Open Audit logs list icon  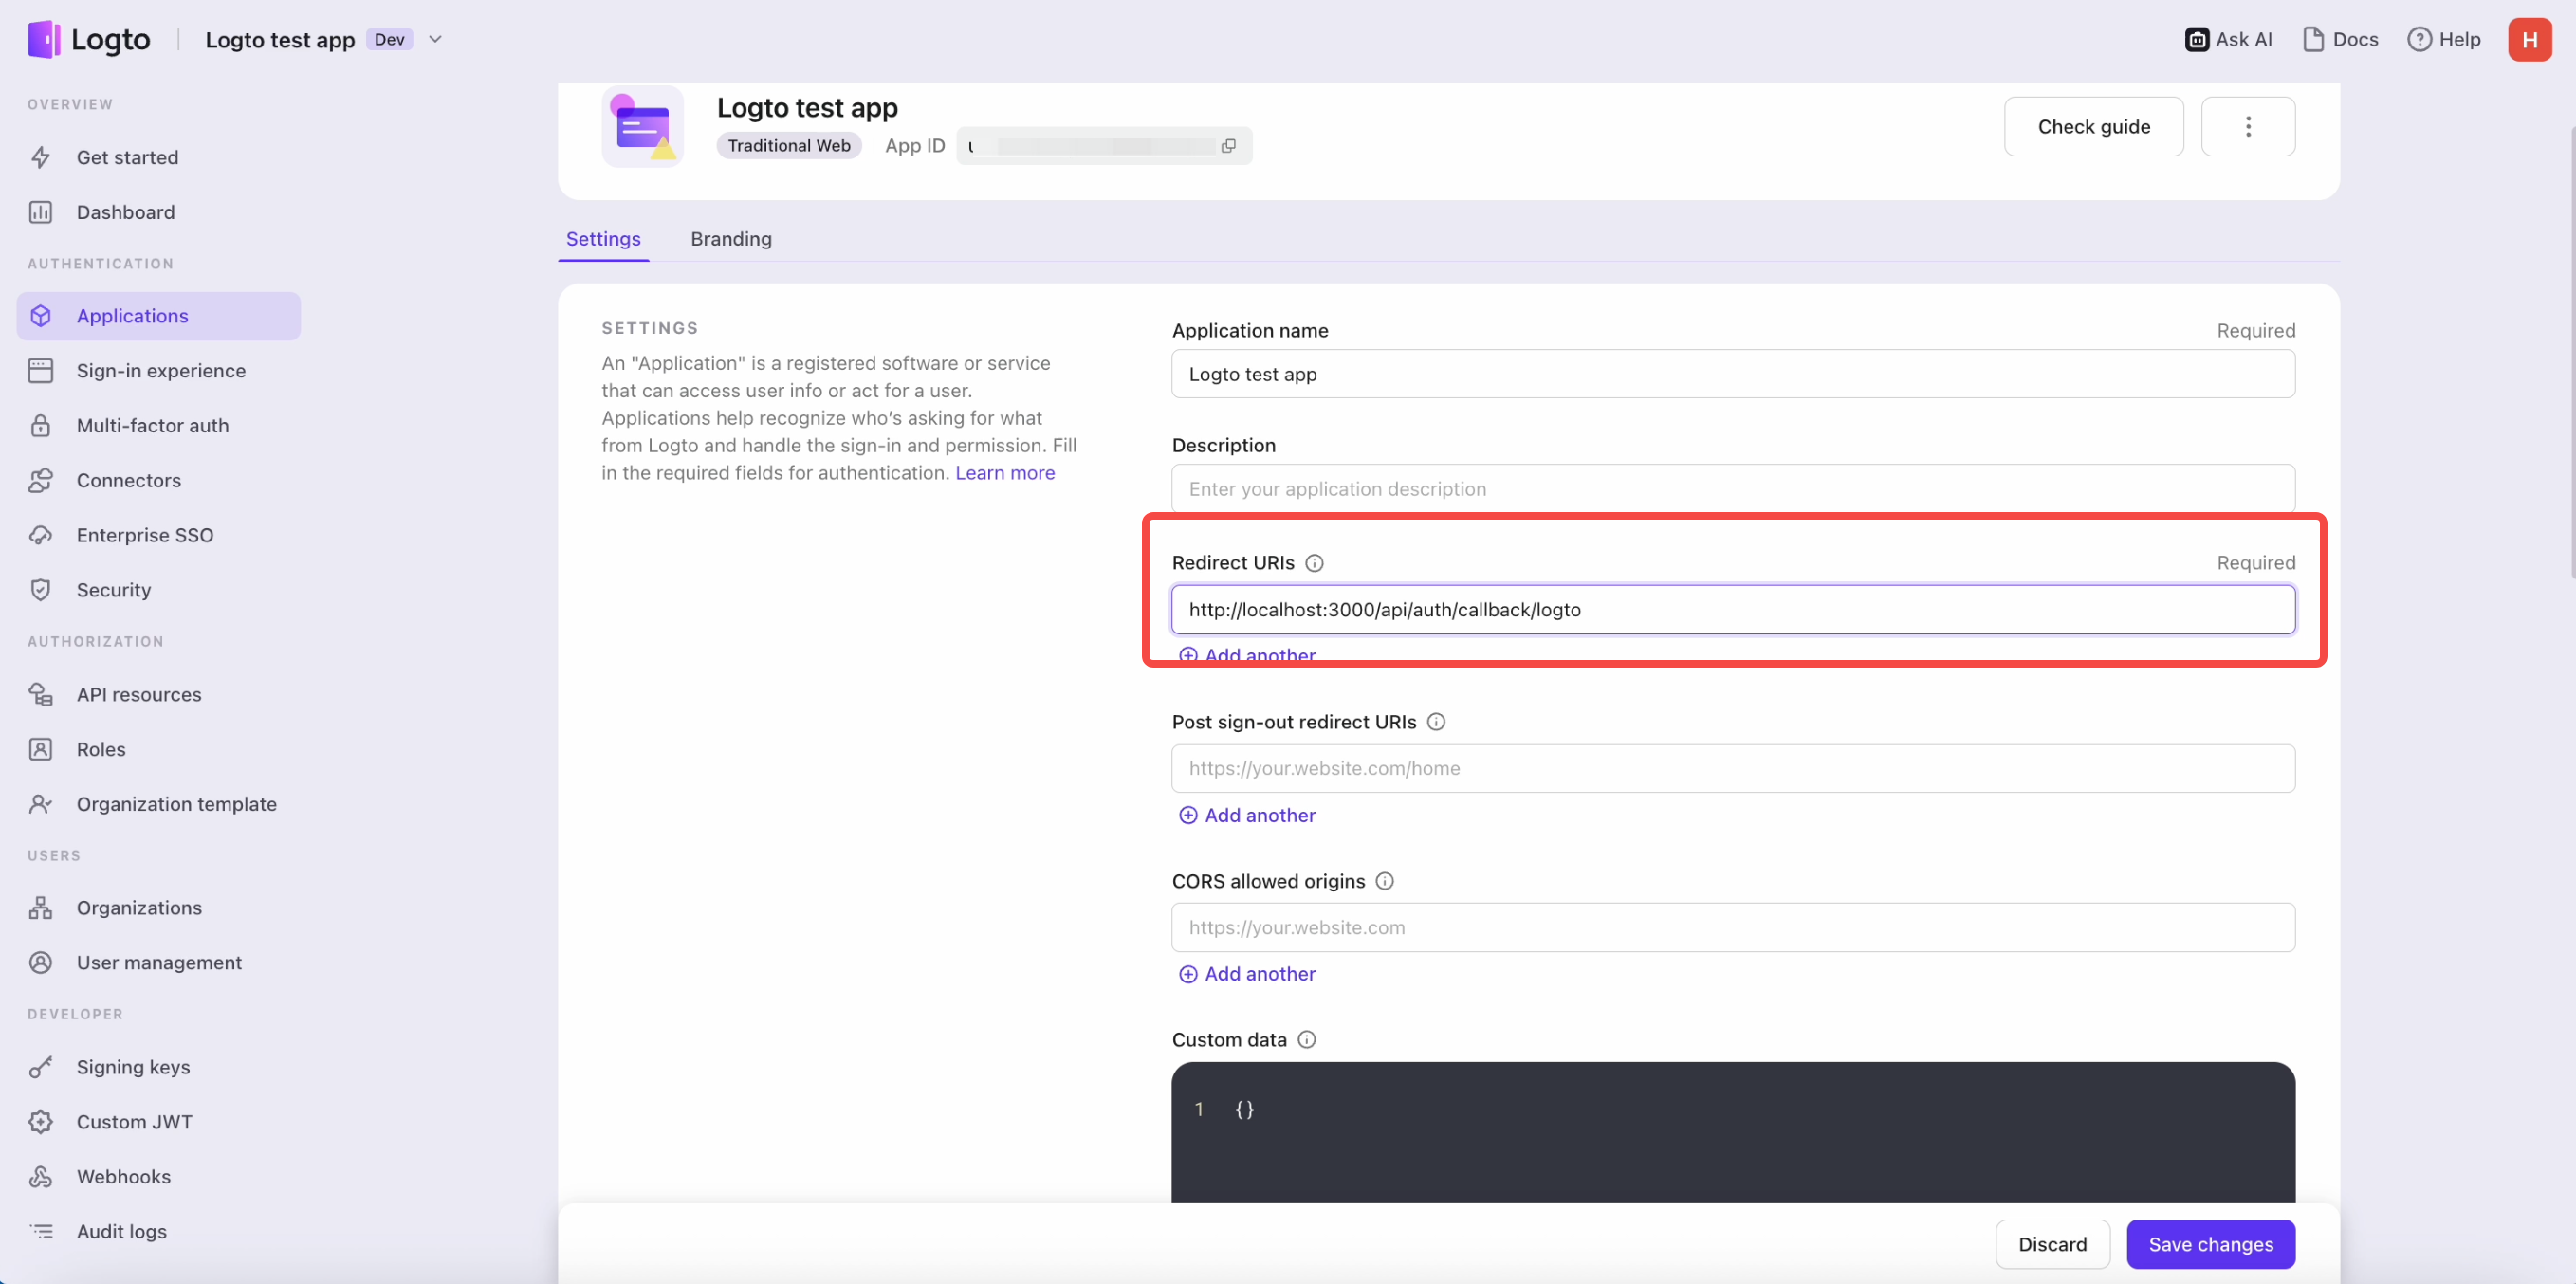(x=41, y=1231)
